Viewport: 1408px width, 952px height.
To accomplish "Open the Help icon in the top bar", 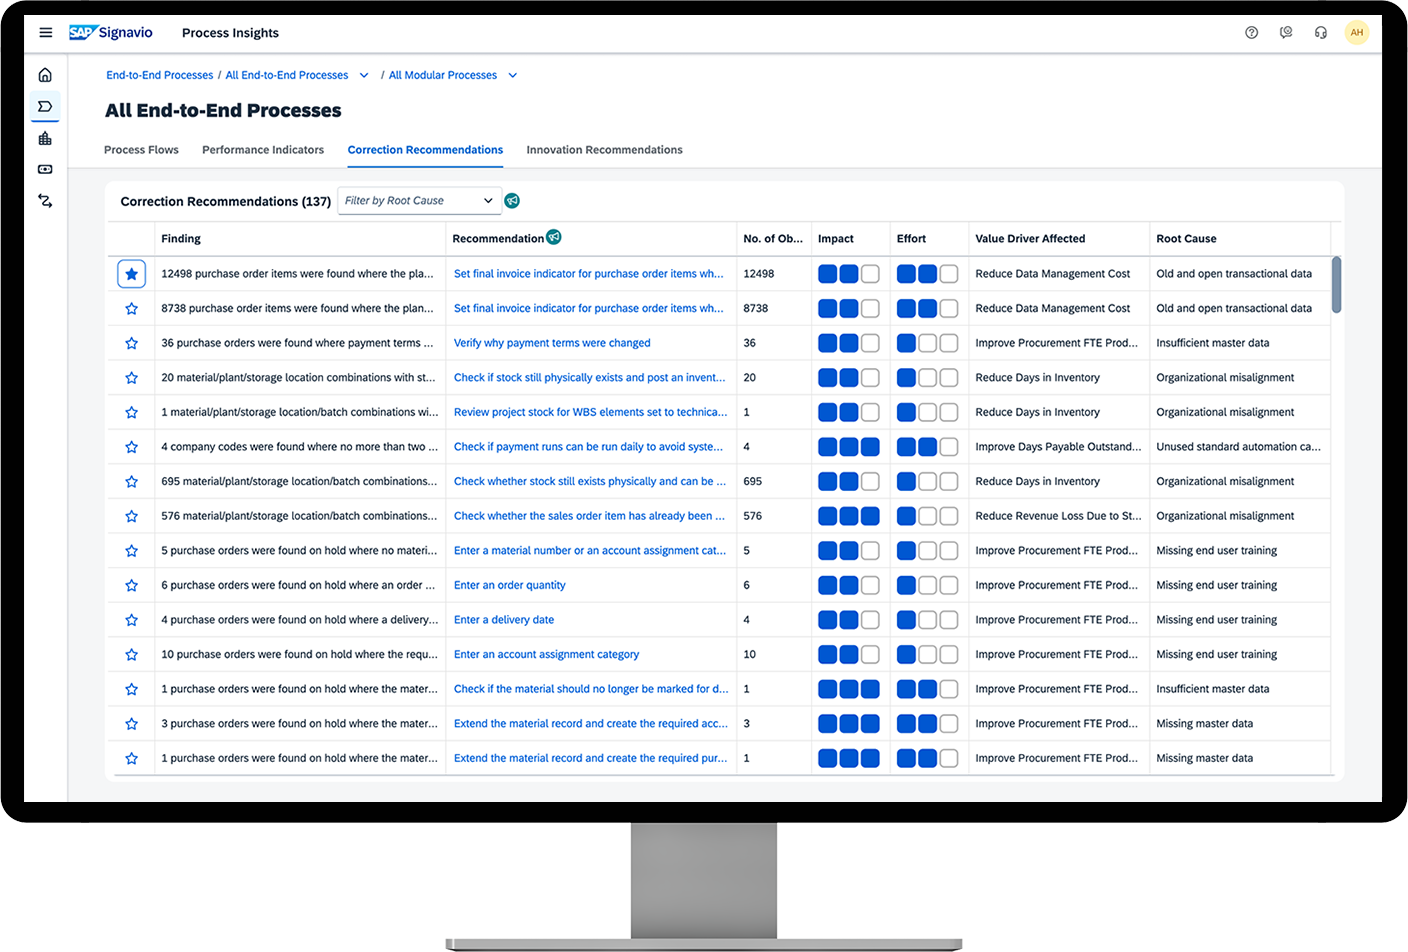I will point(1252,32).
